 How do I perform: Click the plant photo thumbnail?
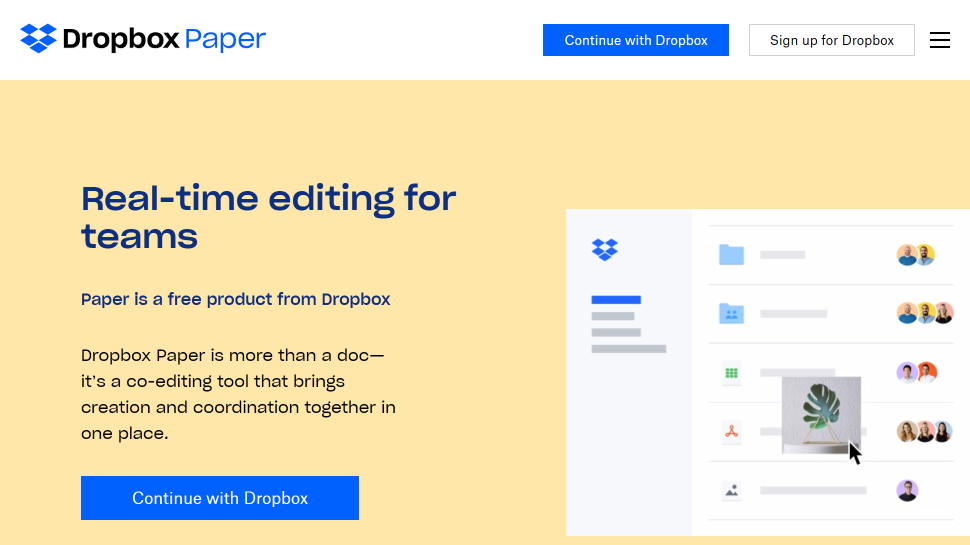821,414
